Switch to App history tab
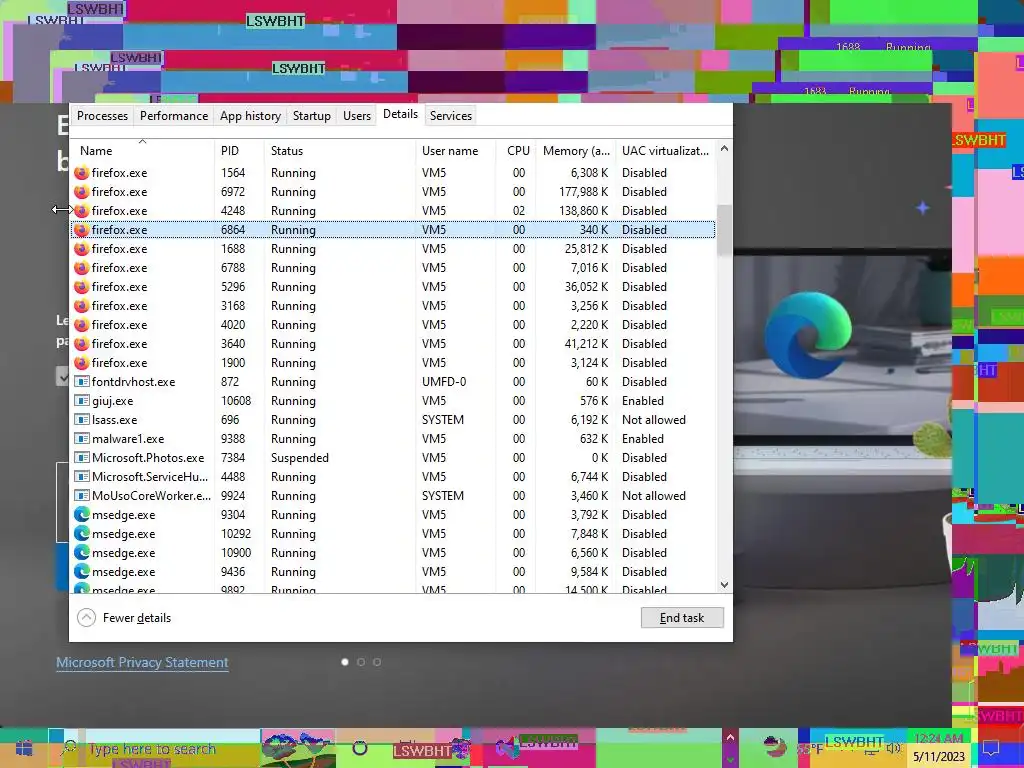1024x768 pixels. (x=250, y=116)
